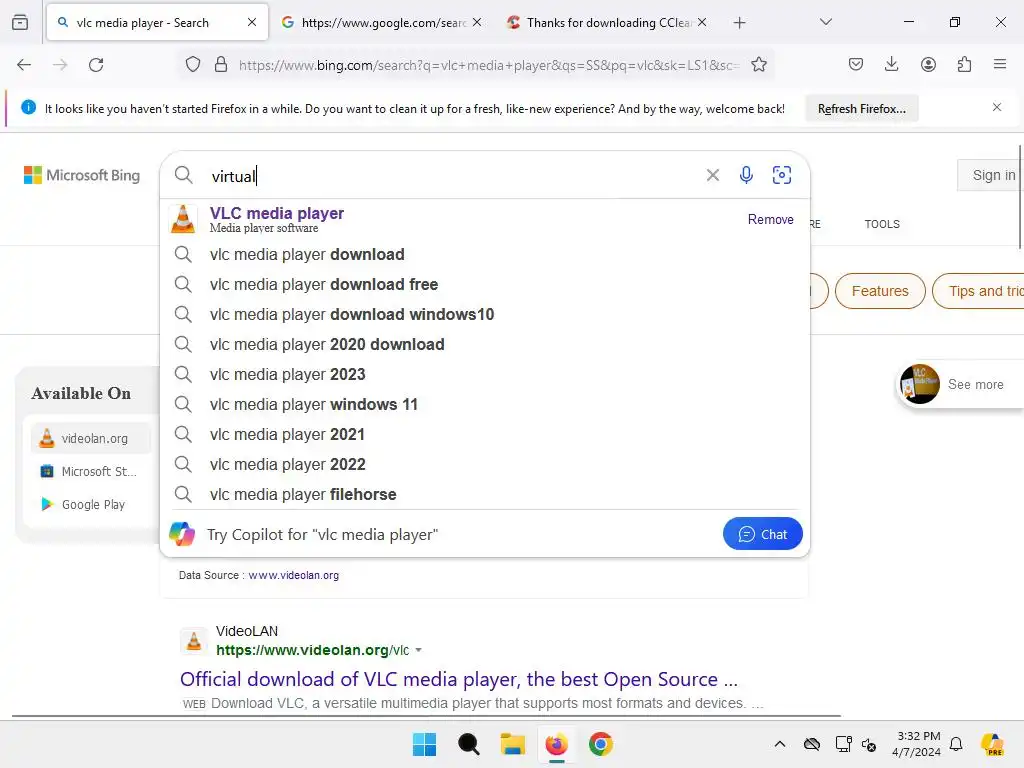Start voice search with microphone

[746, 175]
